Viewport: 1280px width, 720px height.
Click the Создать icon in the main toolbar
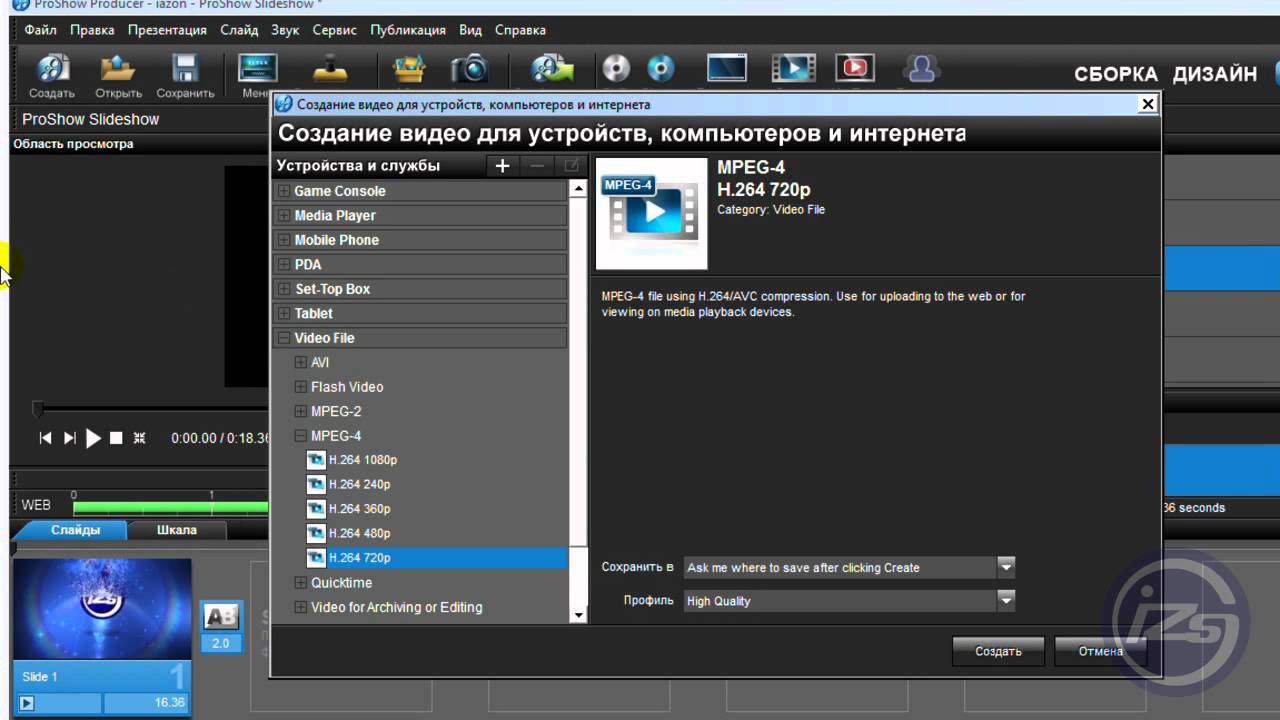click(x=52, y=70)
